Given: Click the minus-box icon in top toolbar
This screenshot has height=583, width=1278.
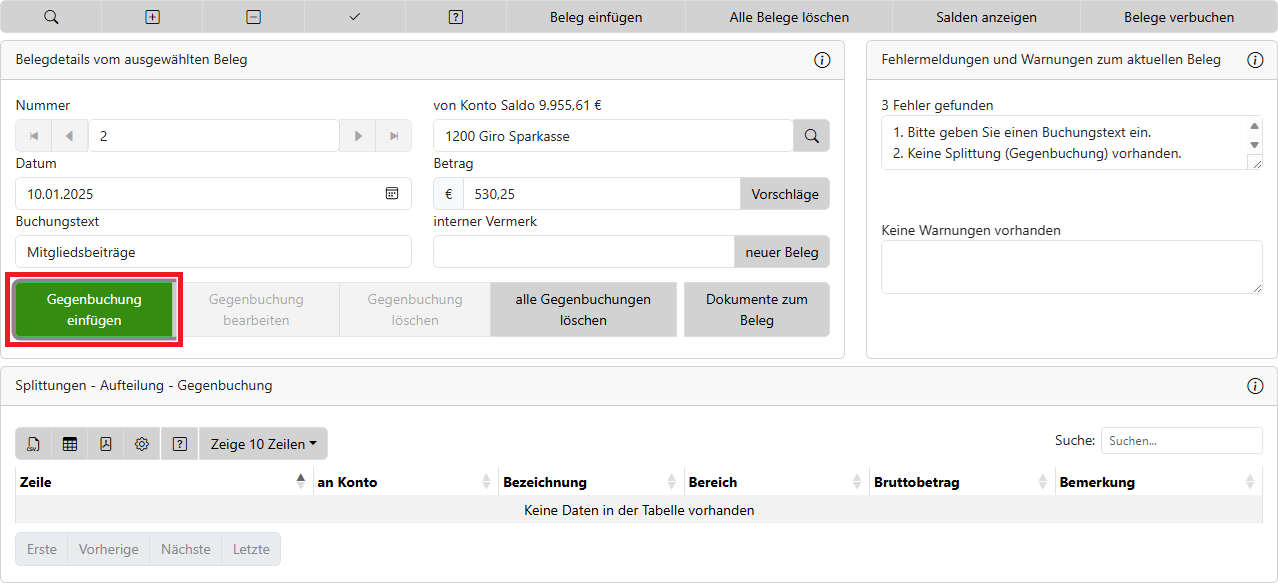Looking at the screenshot, I should pos(254,17).
